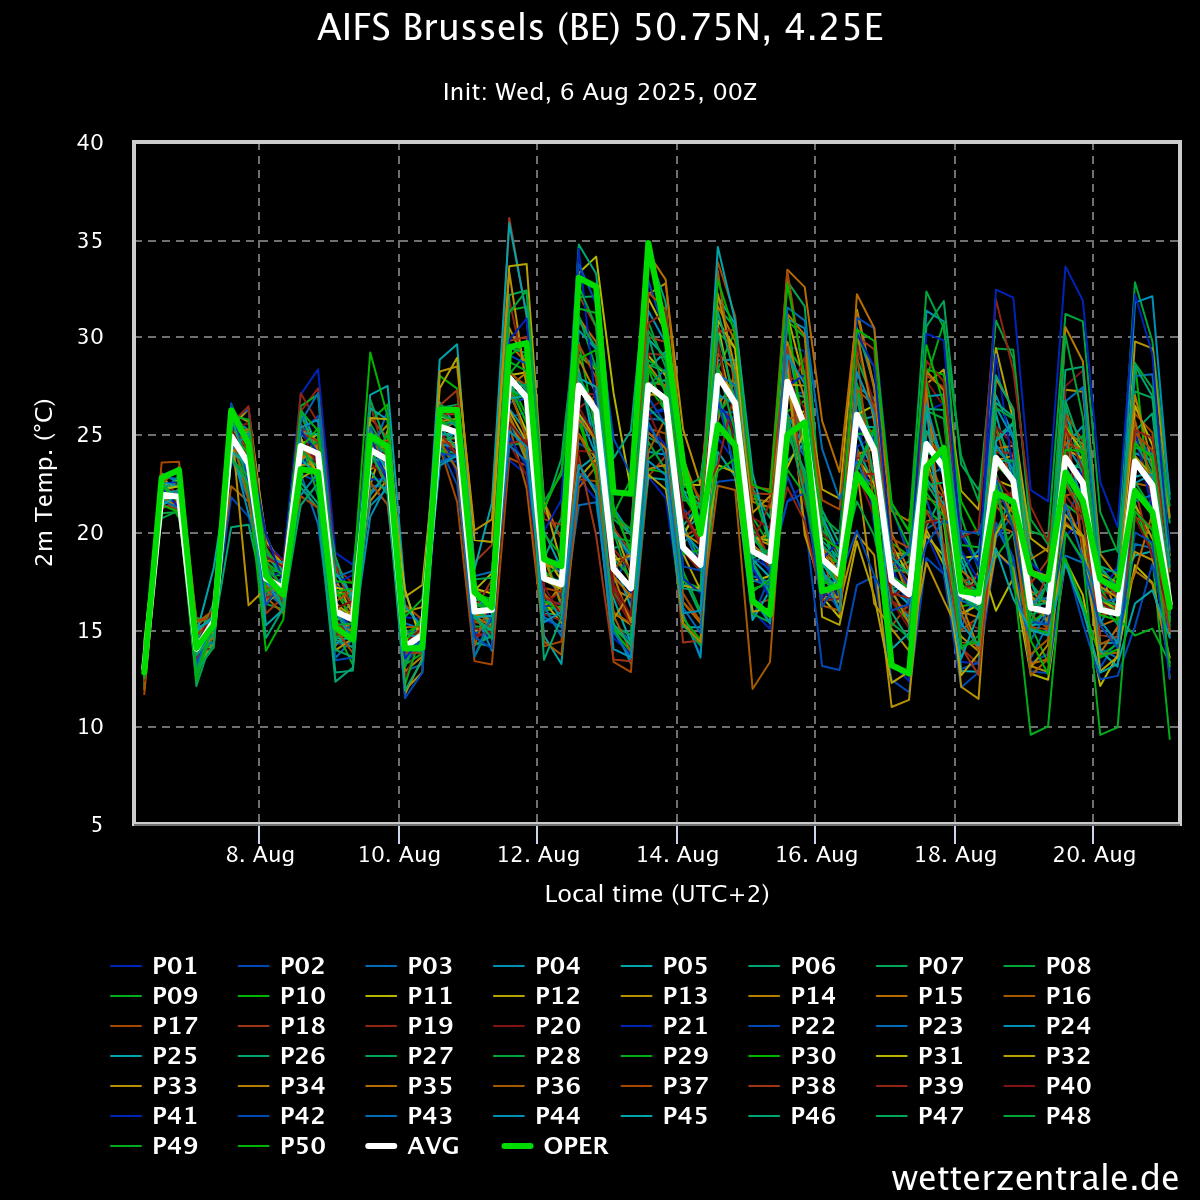Viewport: 1200px width, 1200px height.
Task: Select the P21 legend entry
Action: (665, 1026)
